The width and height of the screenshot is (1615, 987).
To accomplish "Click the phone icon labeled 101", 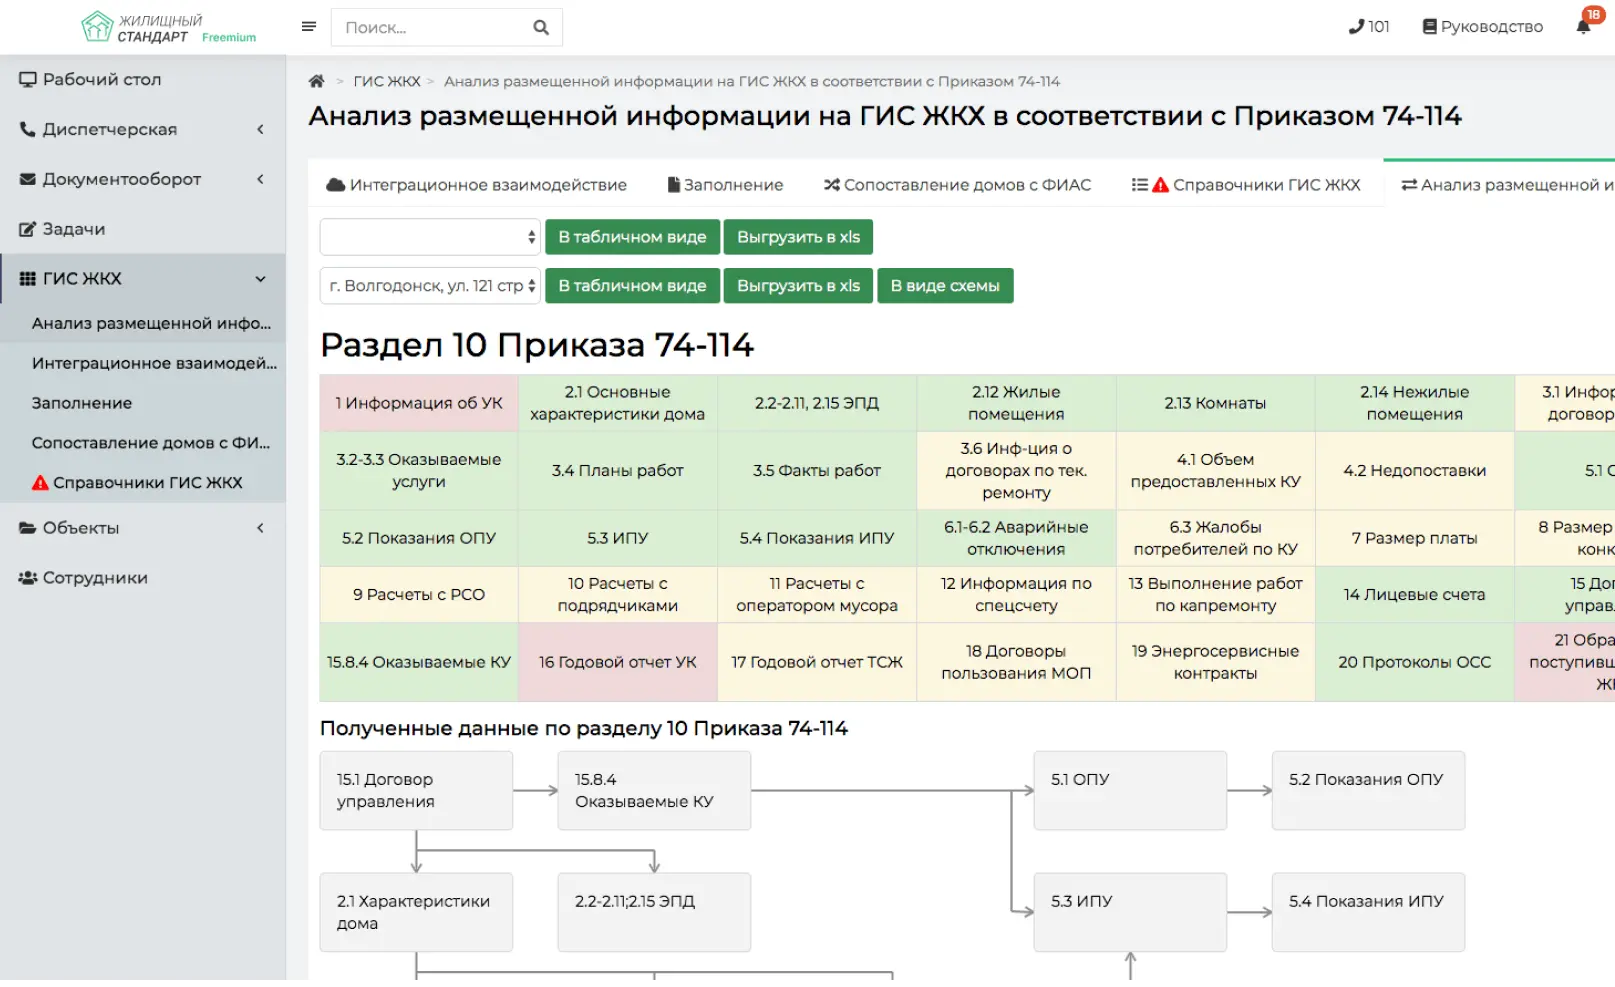I will (x=1369, y=27).
